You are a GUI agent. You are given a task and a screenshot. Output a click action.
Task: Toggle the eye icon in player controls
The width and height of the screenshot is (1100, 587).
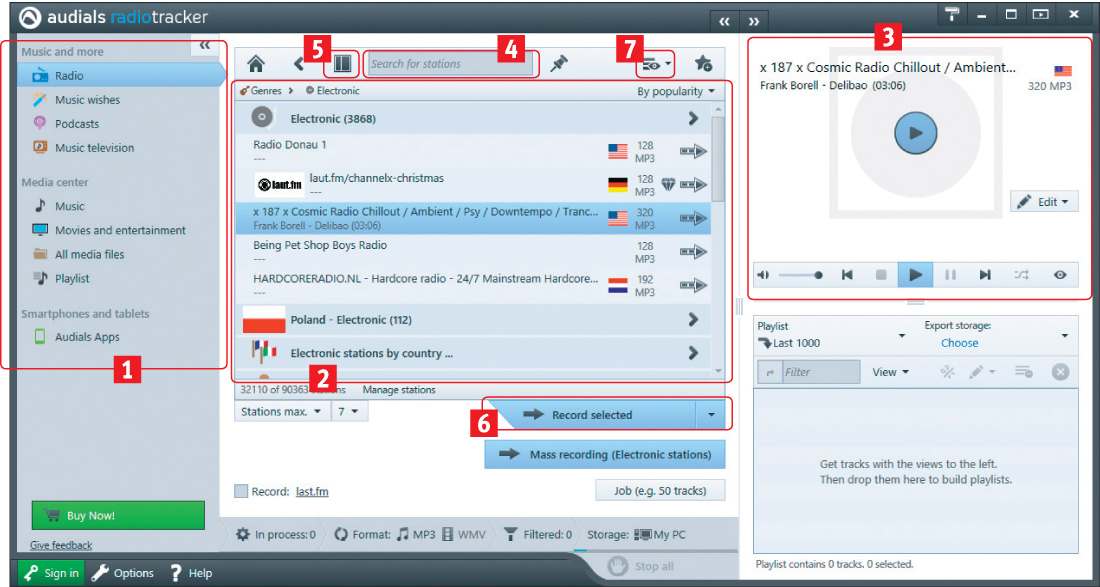click(x=1059, y=275)
